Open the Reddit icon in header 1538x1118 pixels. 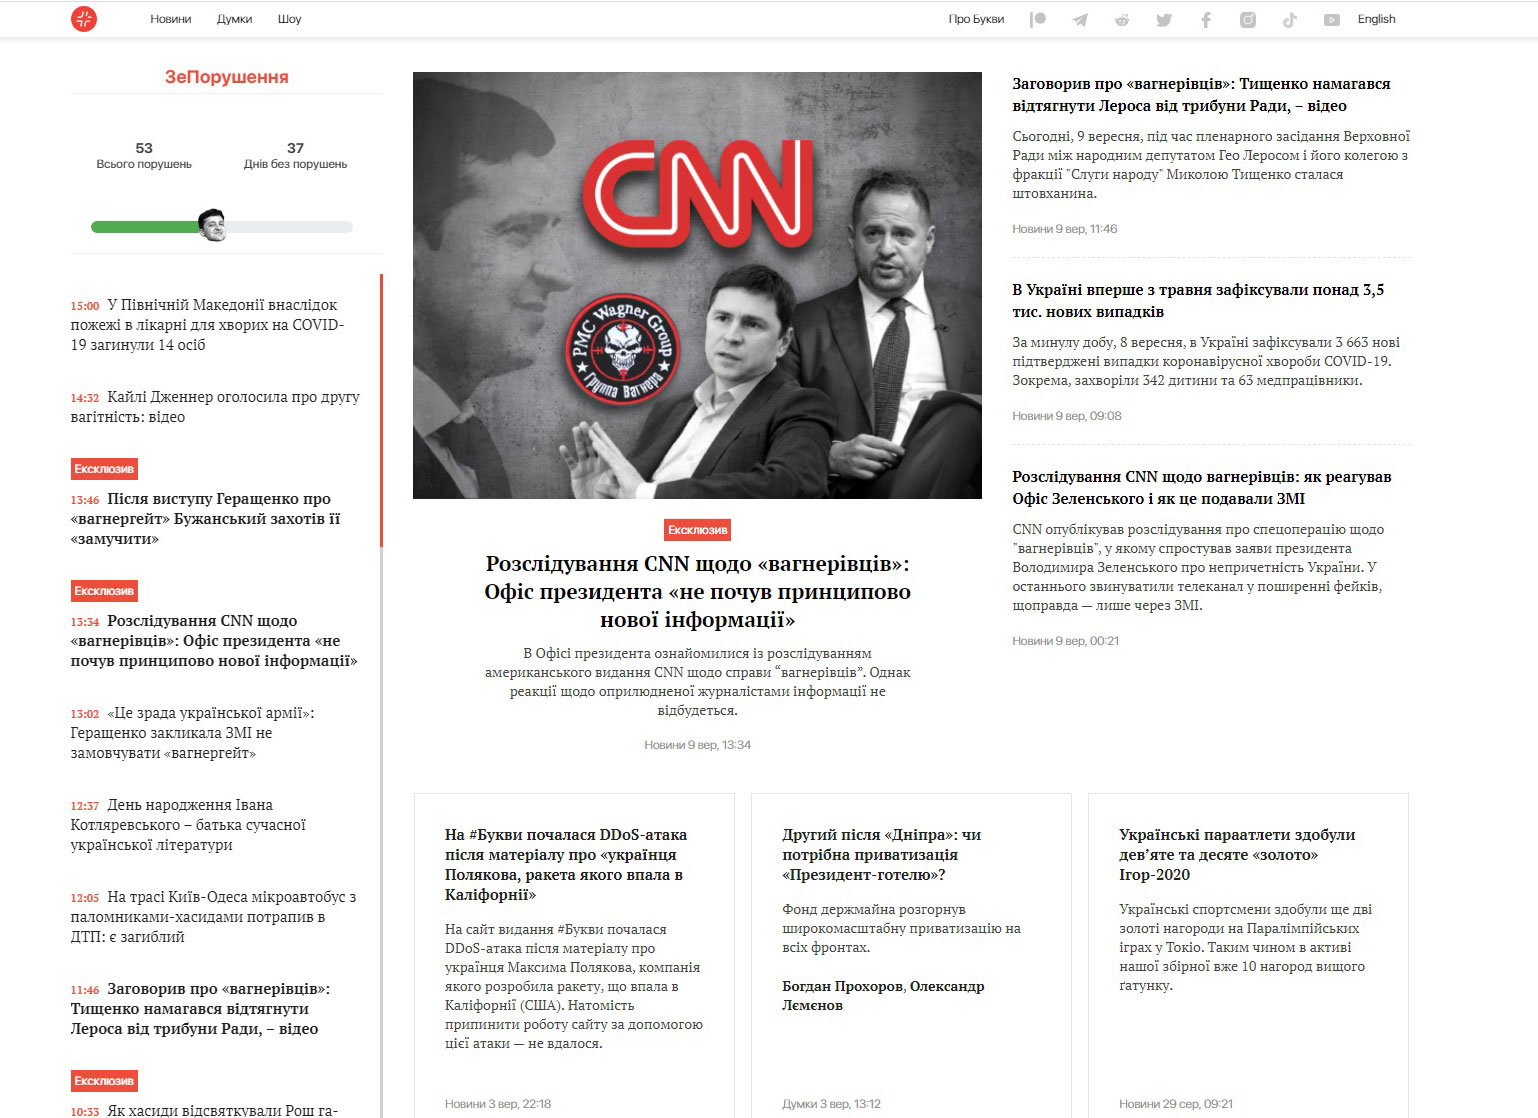point(1122,20)
